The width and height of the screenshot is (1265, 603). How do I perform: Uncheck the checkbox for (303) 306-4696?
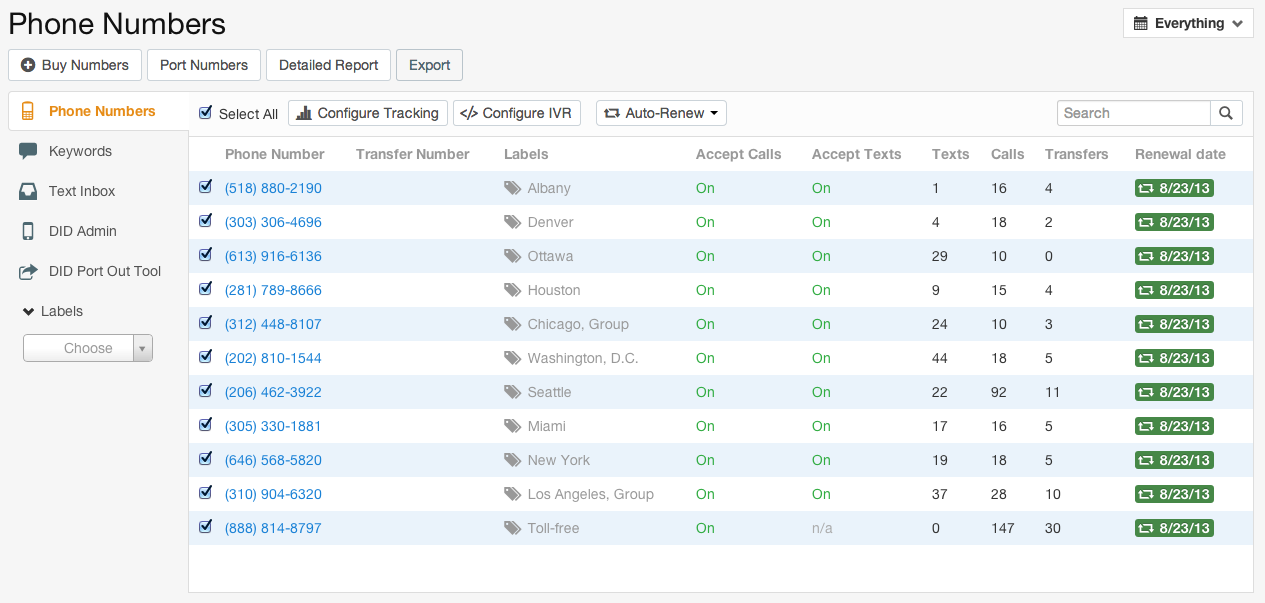coord(206,221)
